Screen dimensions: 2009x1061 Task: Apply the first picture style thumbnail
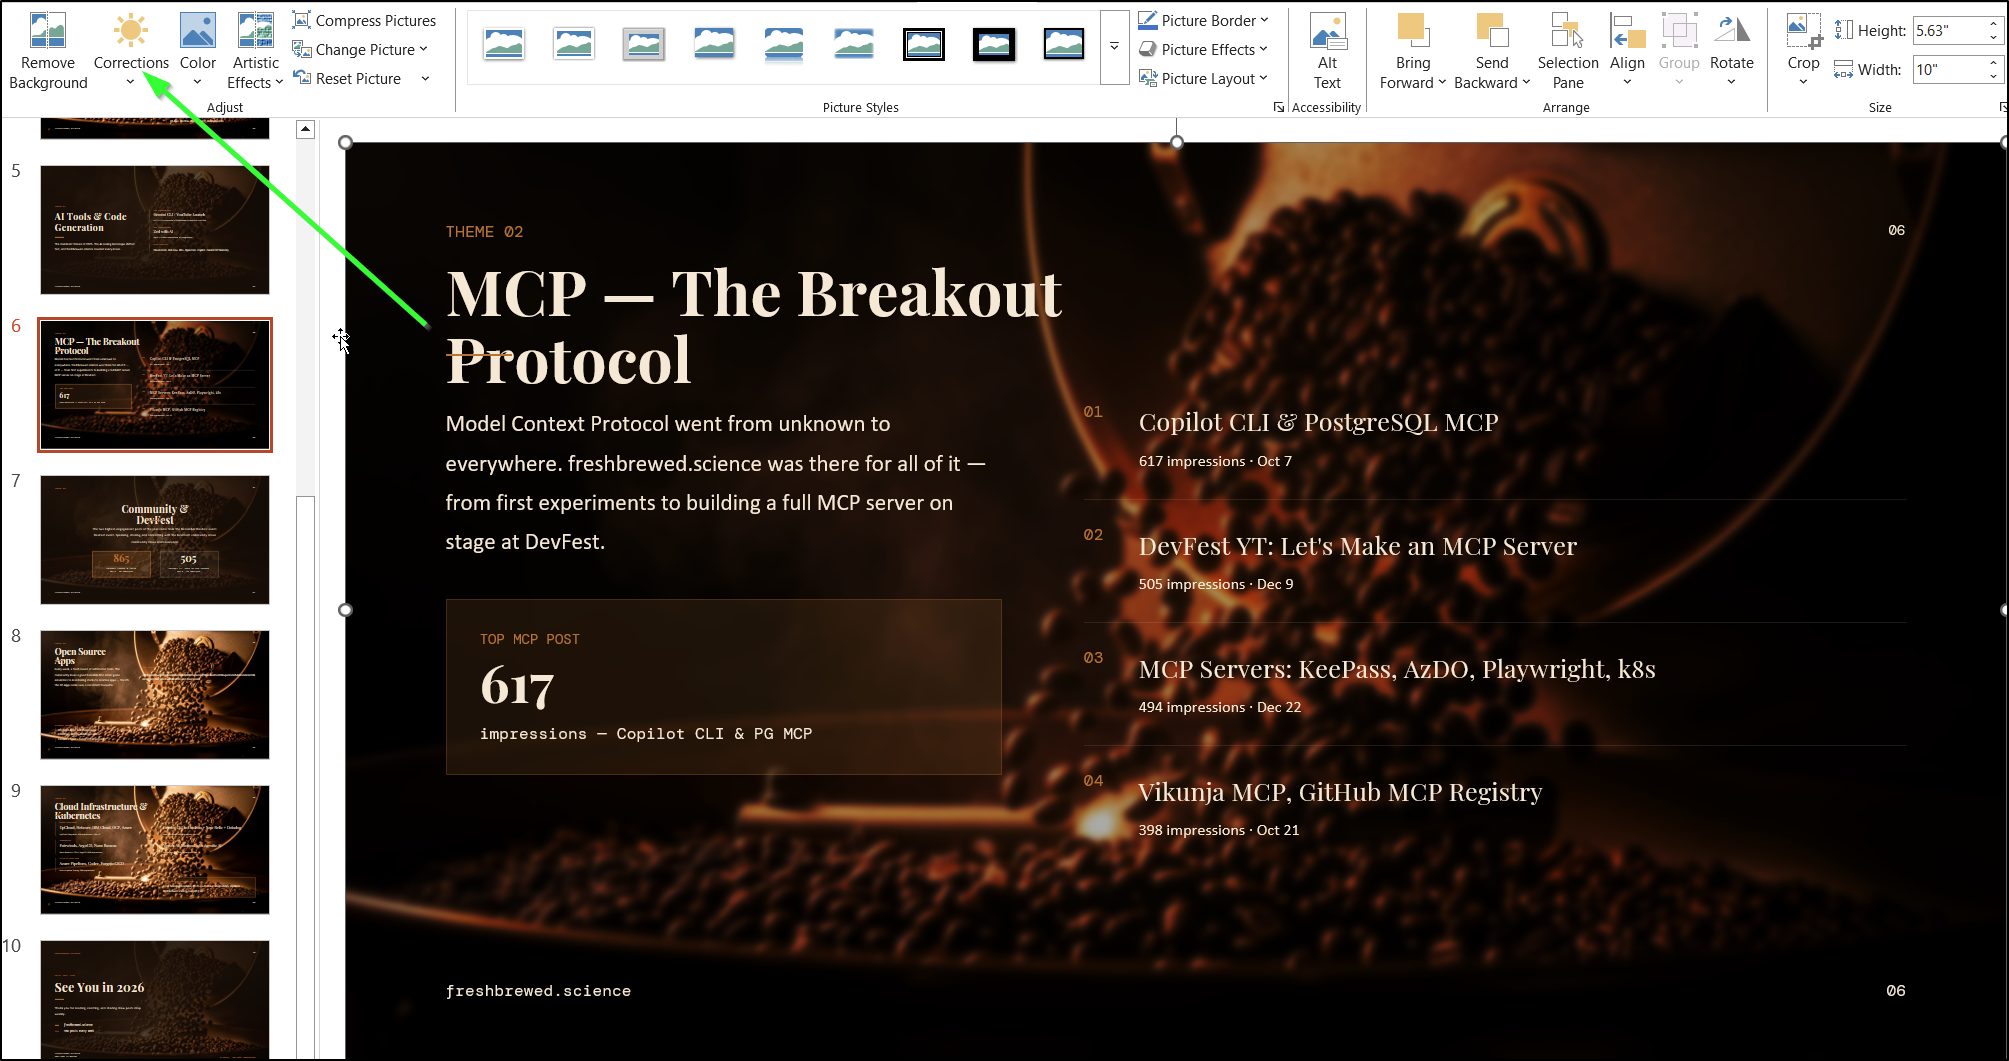tap(504, 44)
